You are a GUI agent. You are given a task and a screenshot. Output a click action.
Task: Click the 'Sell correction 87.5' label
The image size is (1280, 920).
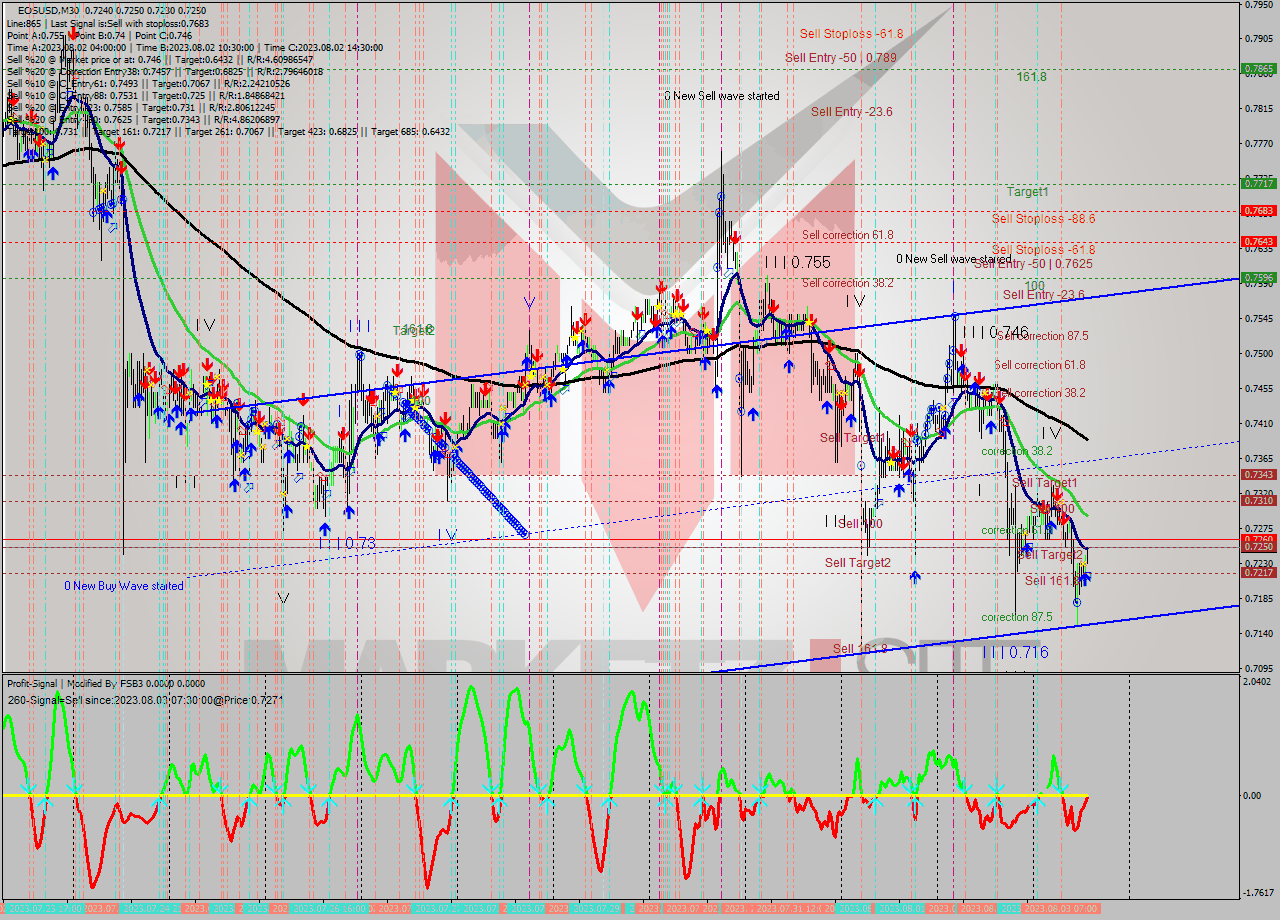[x=1041, y=336]
